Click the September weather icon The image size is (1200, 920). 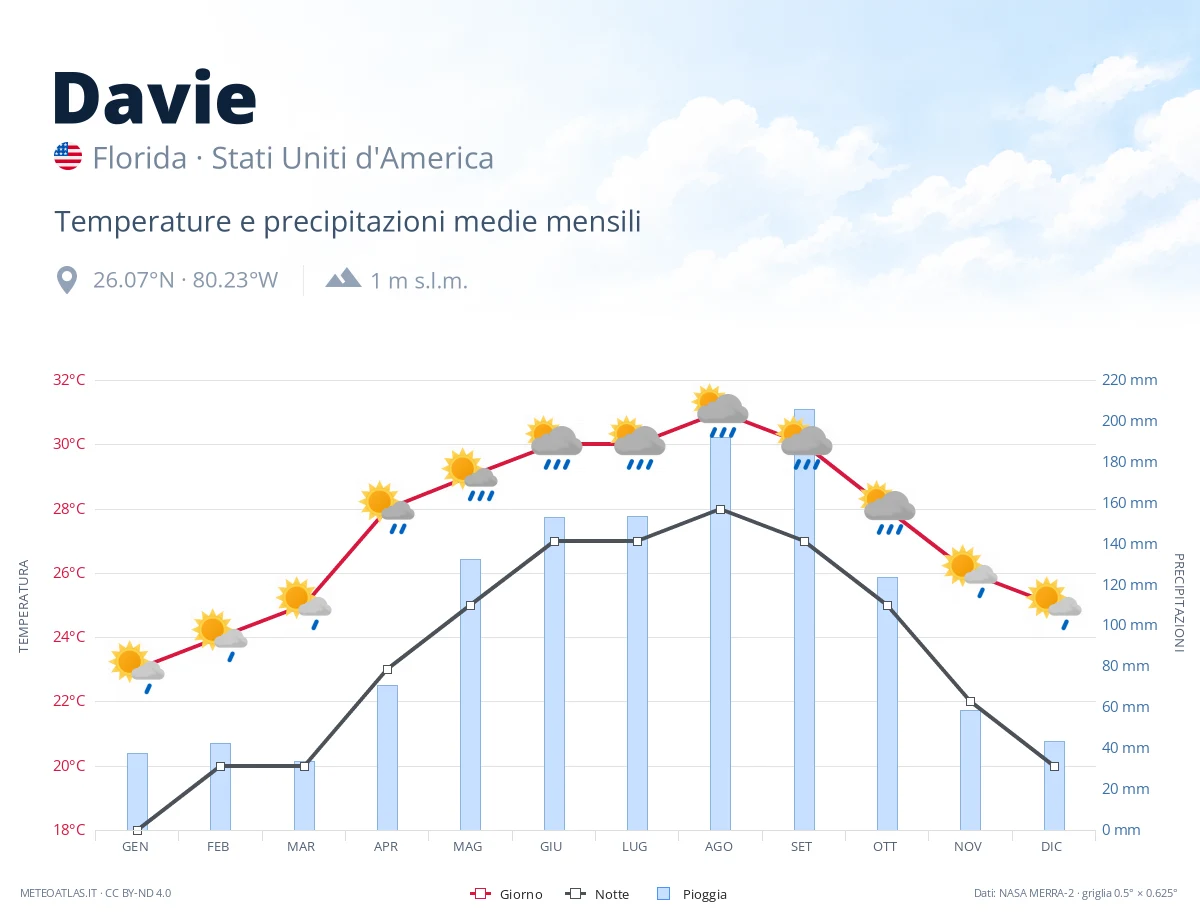[804, 442]
